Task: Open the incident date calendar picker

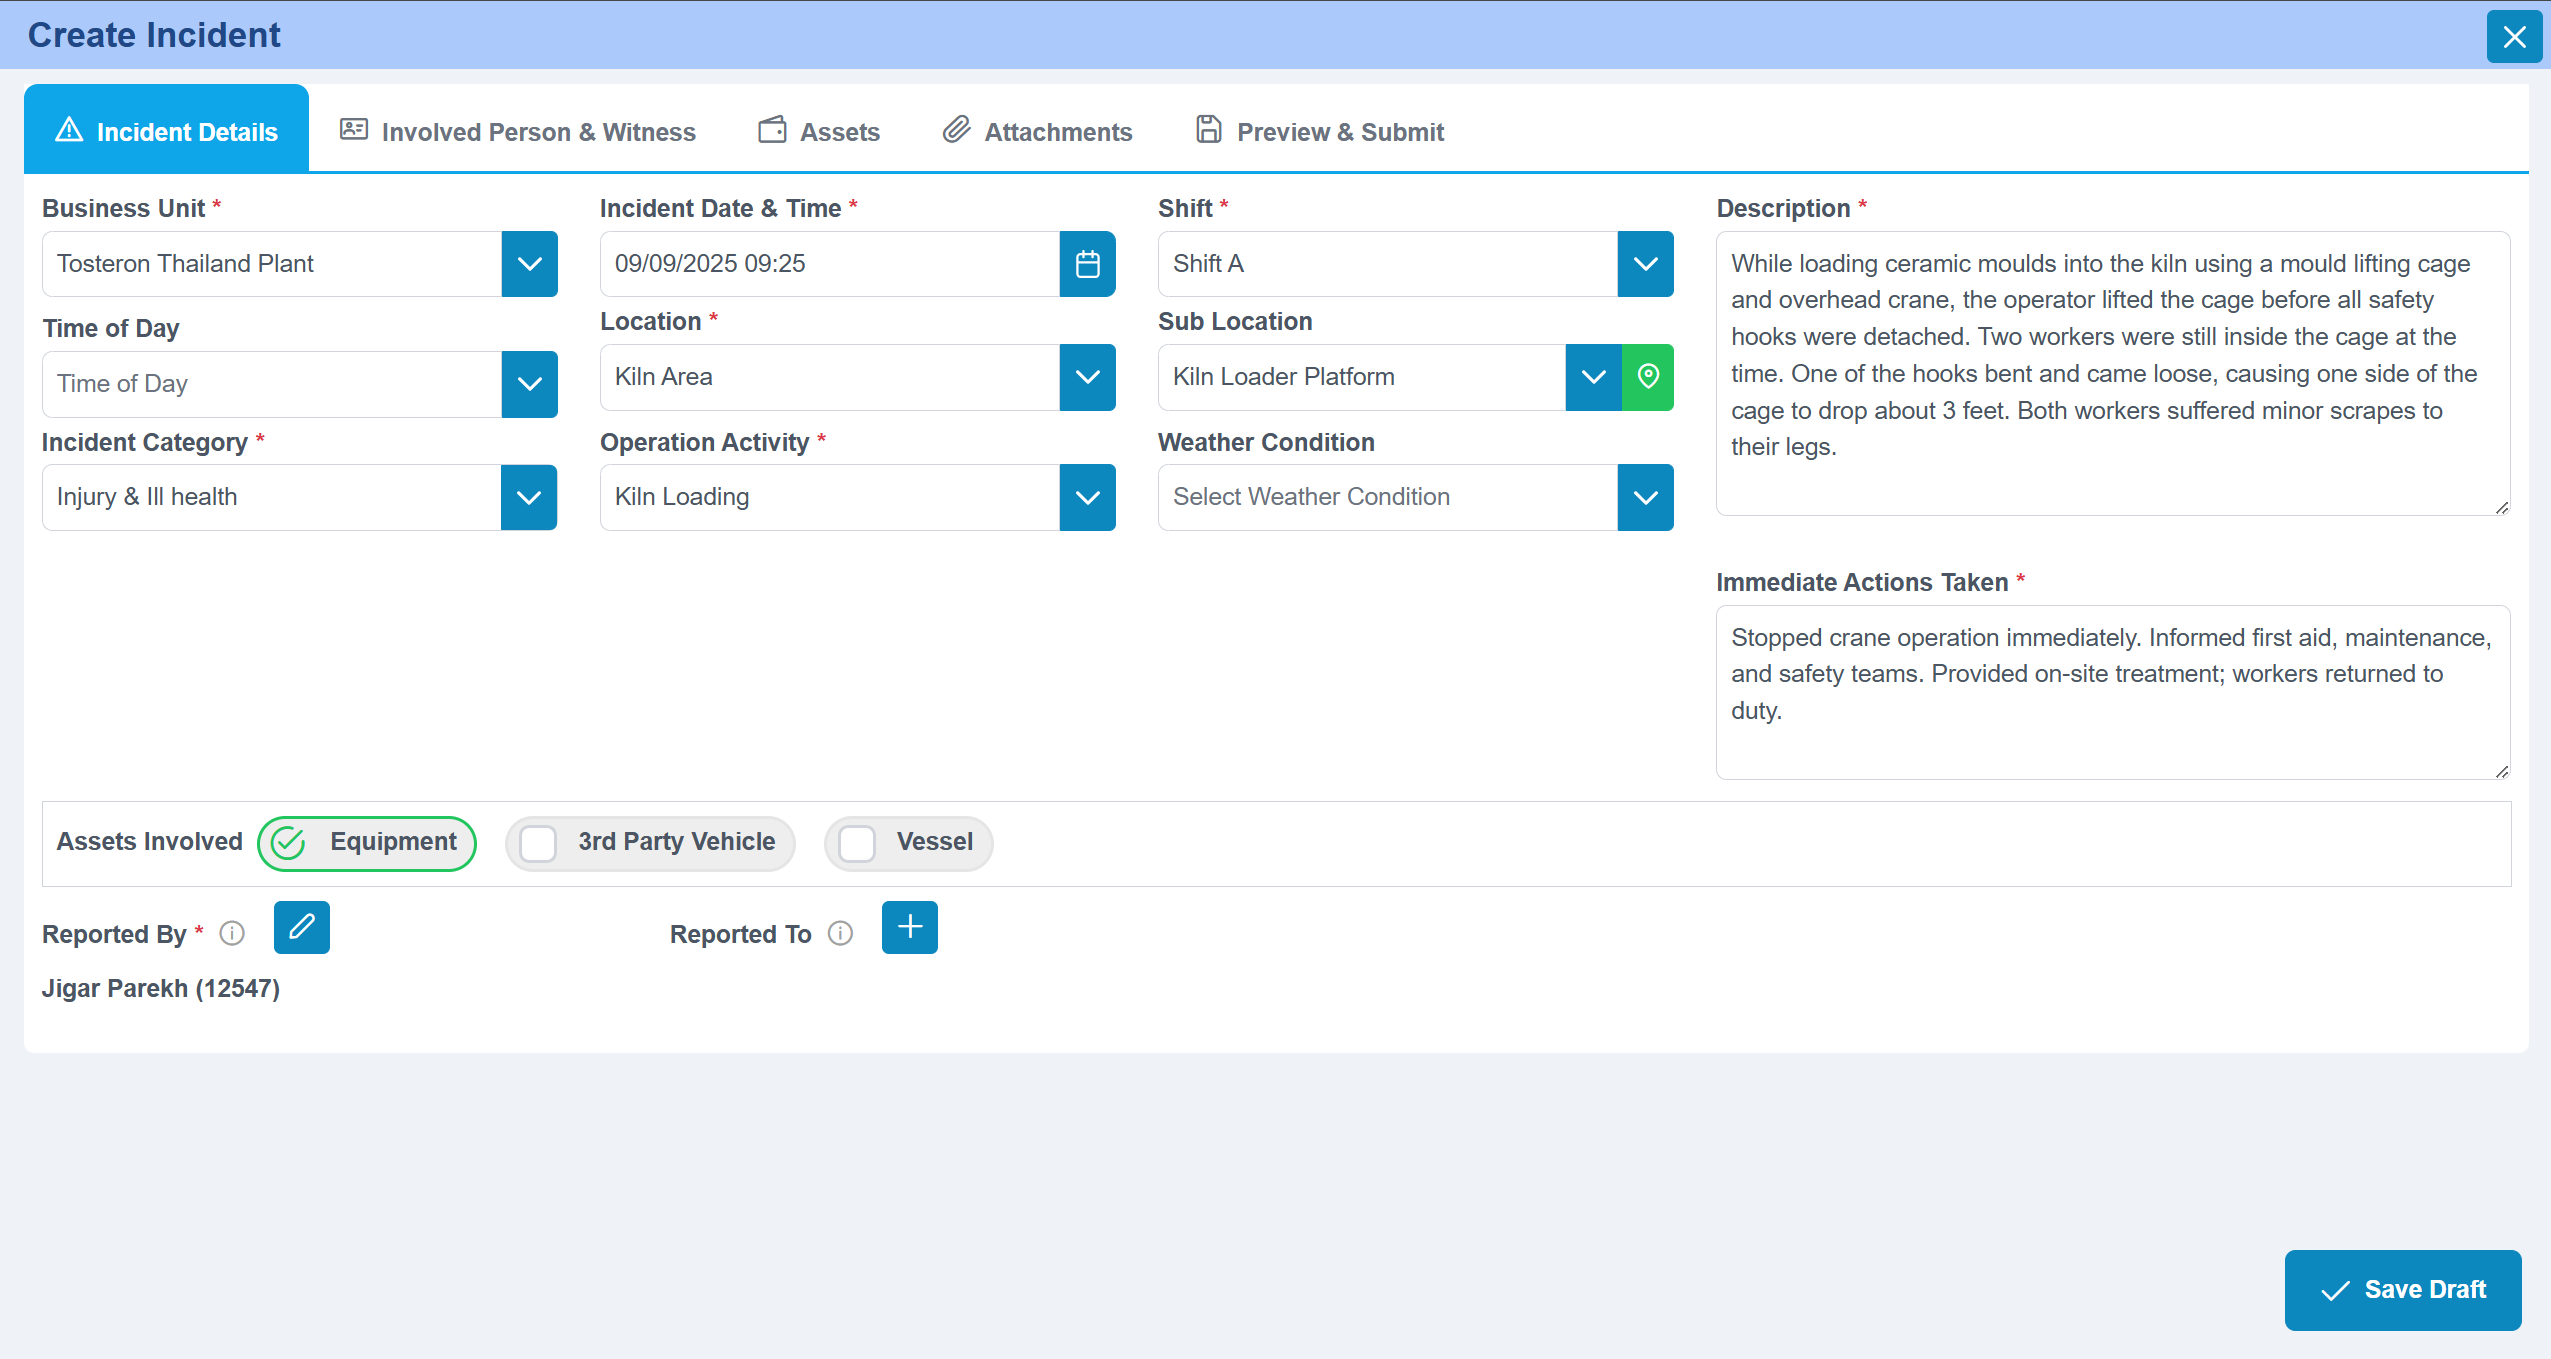Action: click(x=1087, y=264)
